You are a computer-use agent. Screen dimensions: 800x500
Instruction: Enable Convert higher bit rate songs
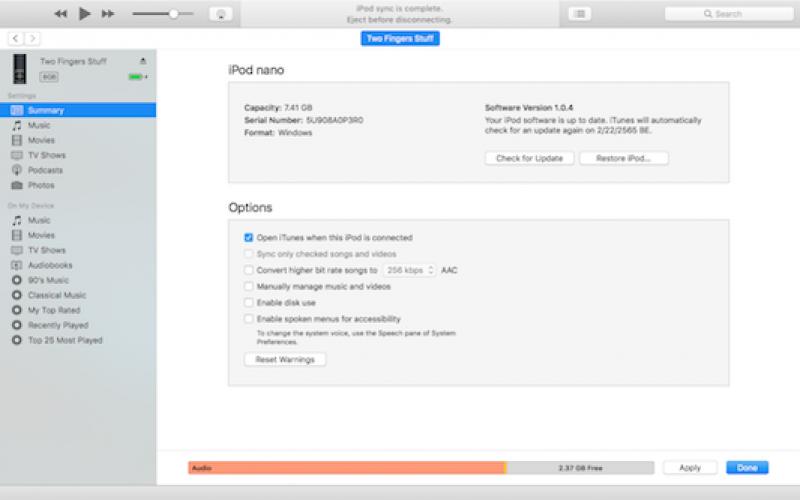pyautogui.click(x=248, y=270)
